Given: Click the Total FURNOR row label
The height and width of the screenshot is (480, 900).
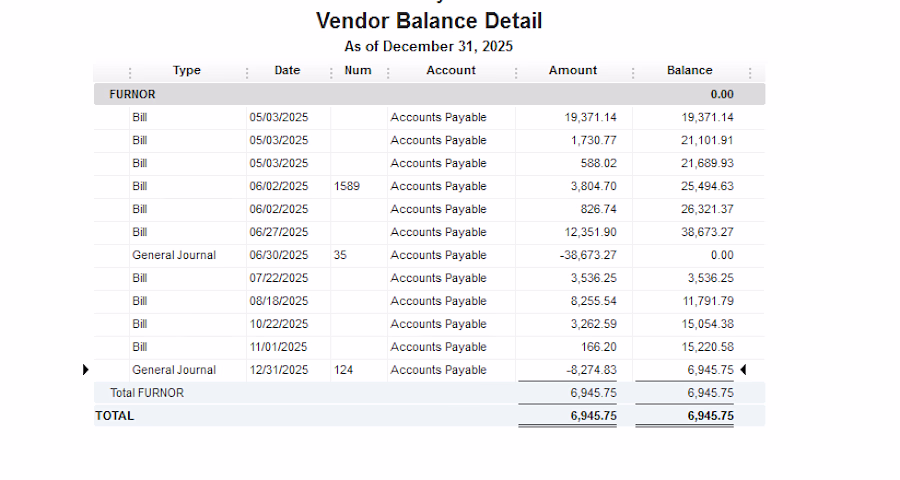Looking at the screenshot, I should 147,393.
